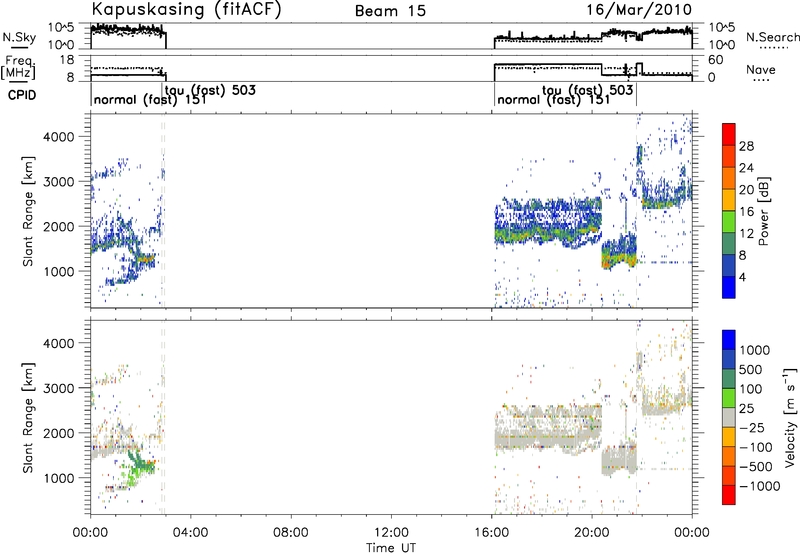Click the "60" Nave axis tick

click(x=716, y=60)
